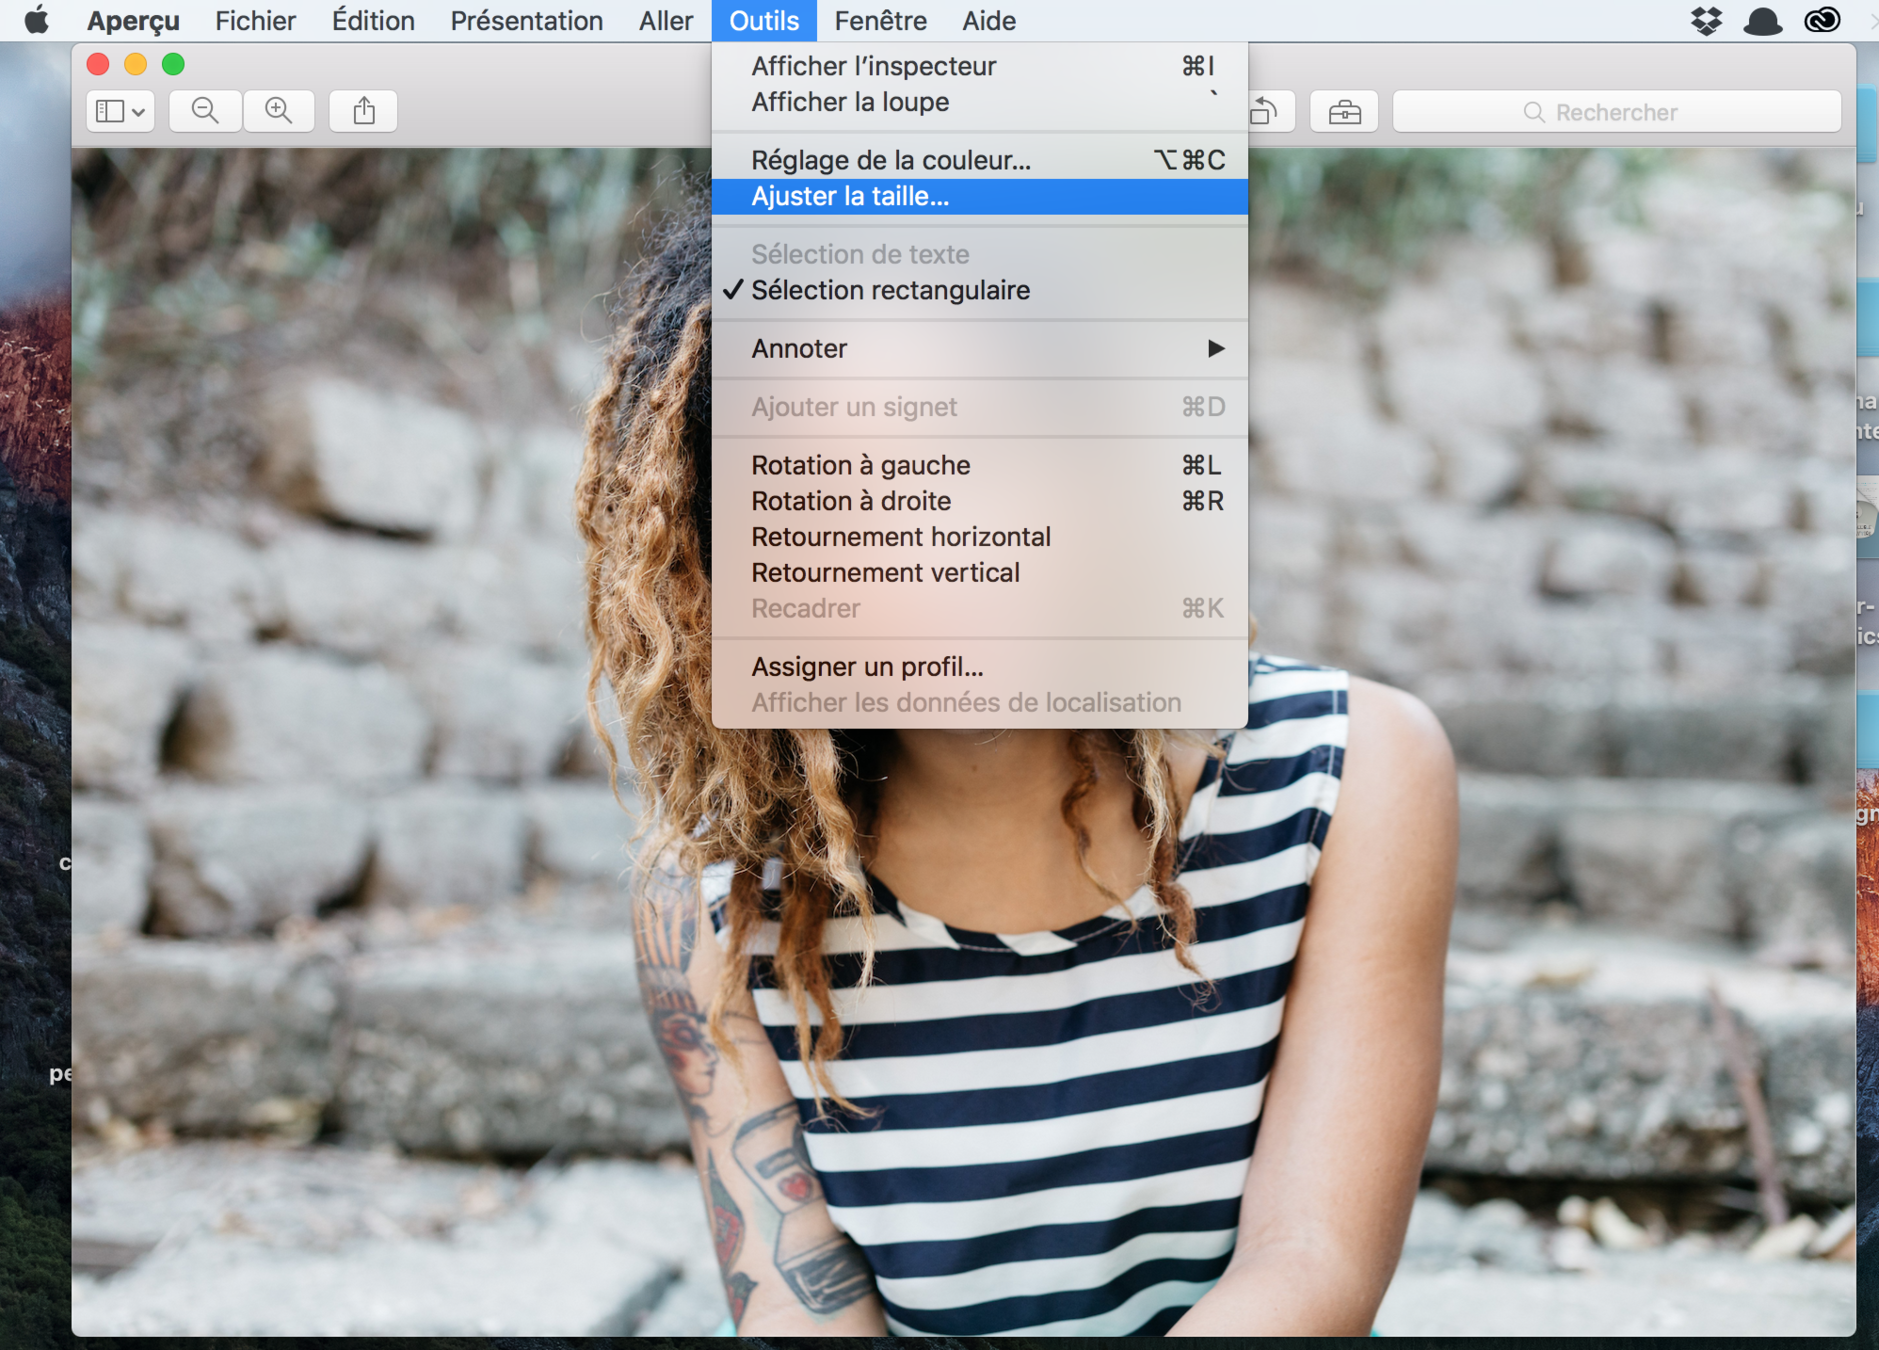Open the Fenêtre menu
This screenshot has width=1879, height=1350.
880,20
